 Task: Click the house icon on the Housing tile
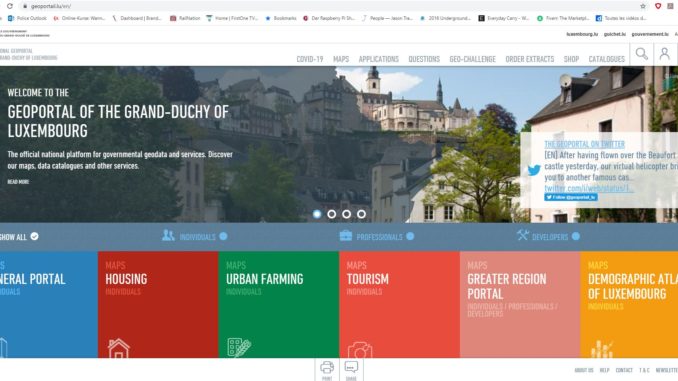tap(118, 349)
